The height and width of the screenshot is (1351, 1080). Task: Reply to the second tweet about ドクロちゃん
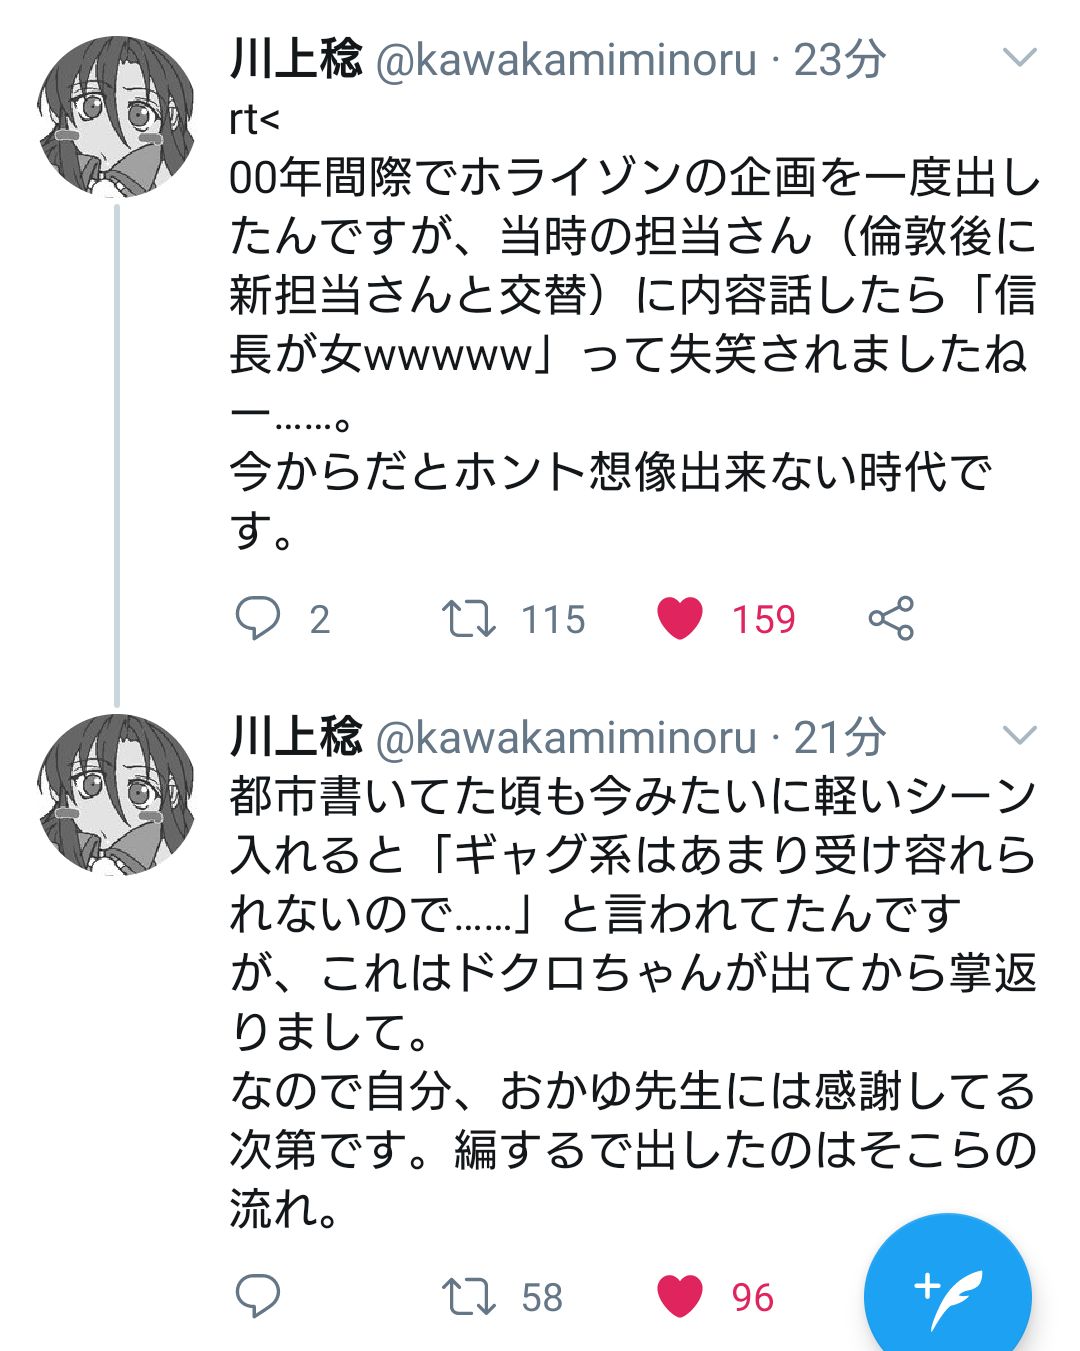pyautogui.click(x=258, y=1297)
